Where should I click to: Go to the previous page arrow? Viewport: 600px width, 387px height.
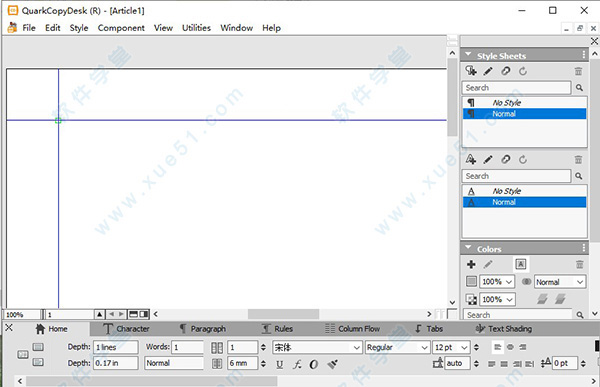tap(111, 314)
